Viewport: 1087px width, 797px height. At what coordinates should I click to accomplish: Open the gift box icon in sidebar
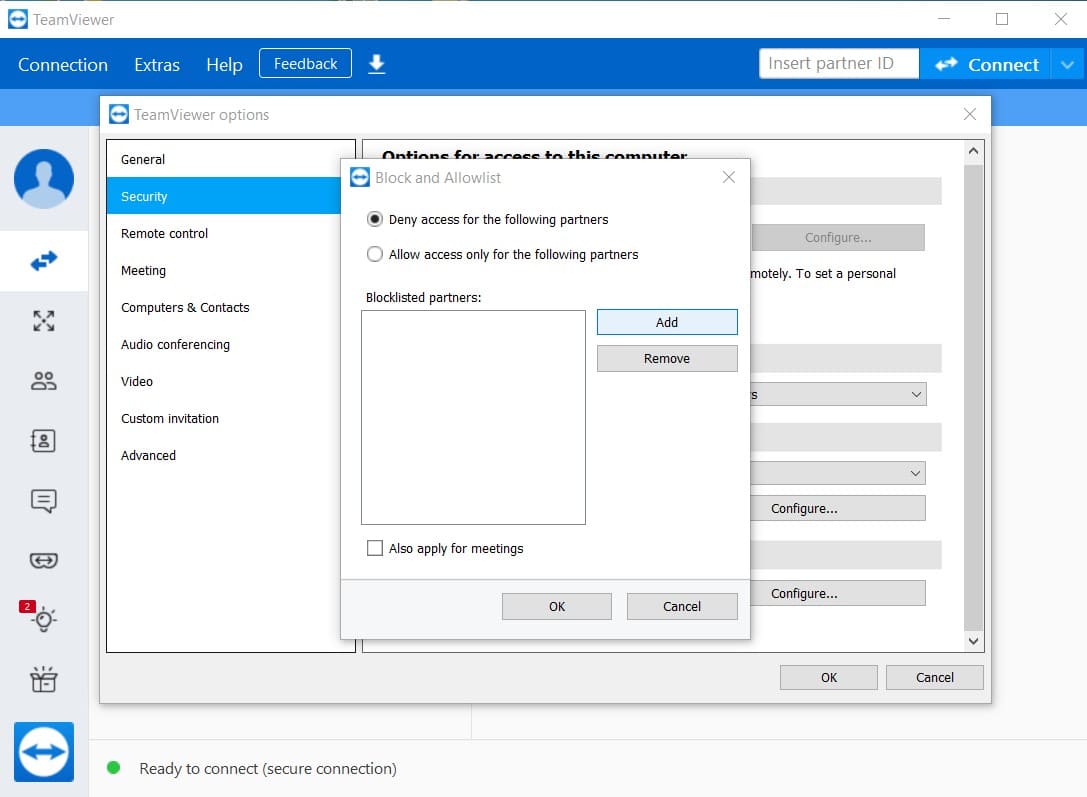click(44, 679)
